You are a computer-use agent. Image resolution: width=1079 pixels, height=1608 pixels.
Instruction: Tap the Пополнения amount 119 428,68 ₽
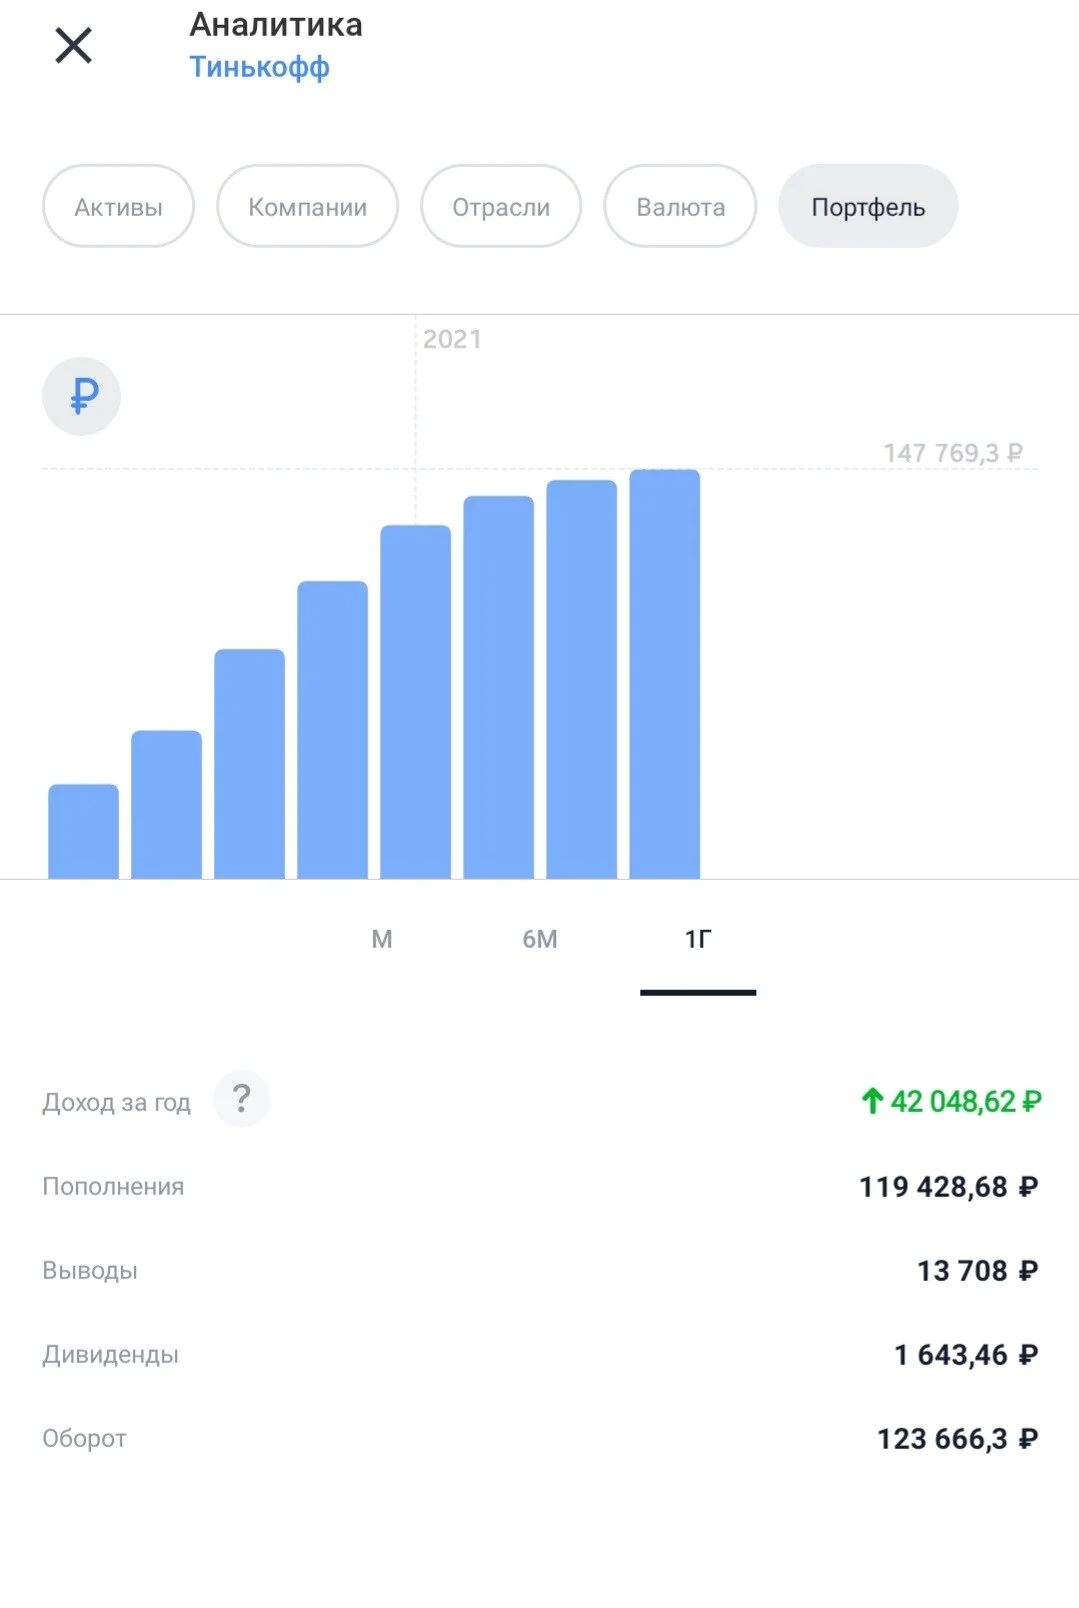click(949, 1187)
